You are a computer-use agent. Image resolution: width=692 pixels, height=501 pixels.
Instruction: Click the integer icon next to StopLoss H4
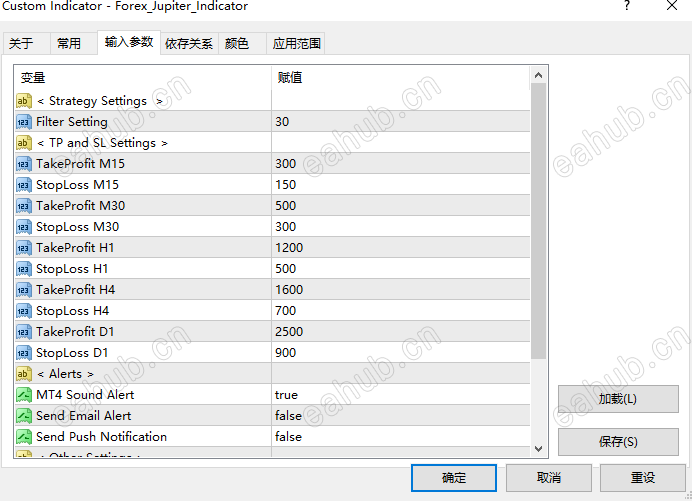(24, 311)
